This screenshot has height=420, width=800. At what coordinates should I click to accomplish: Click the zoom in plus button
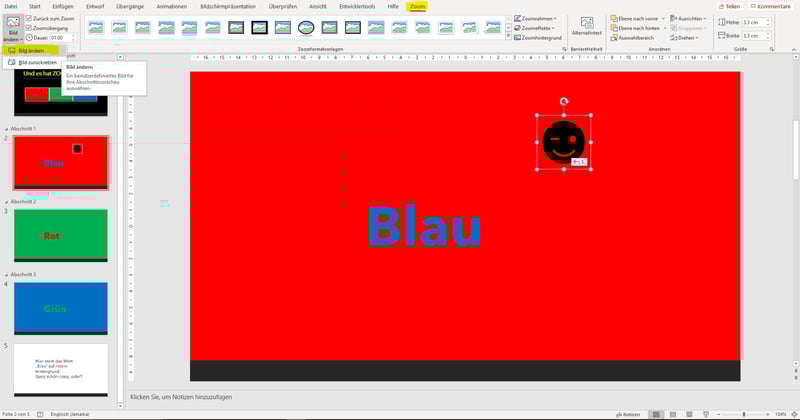pos(768,414)
